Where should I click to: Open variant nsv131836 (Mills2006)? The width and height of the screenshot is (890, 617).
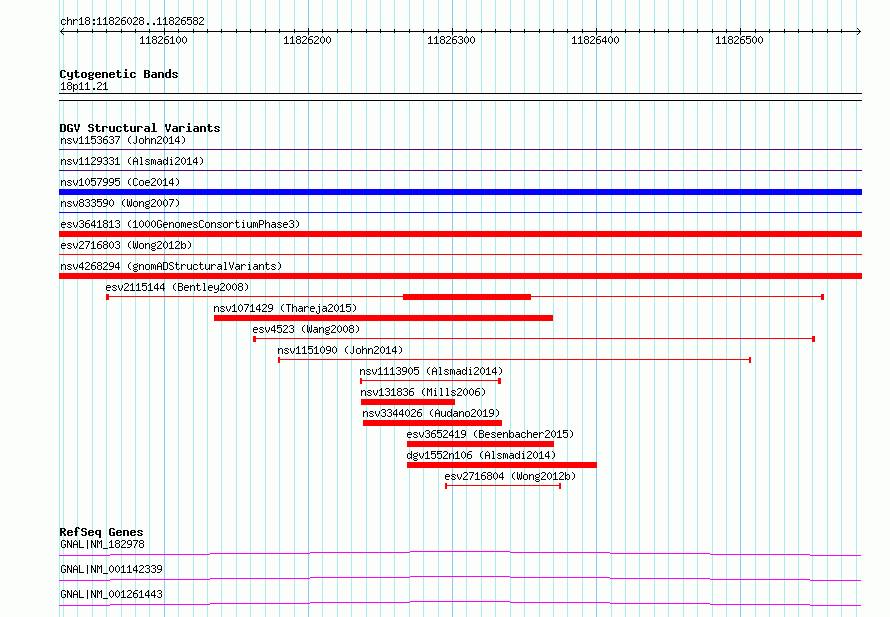tap(423, 392)
